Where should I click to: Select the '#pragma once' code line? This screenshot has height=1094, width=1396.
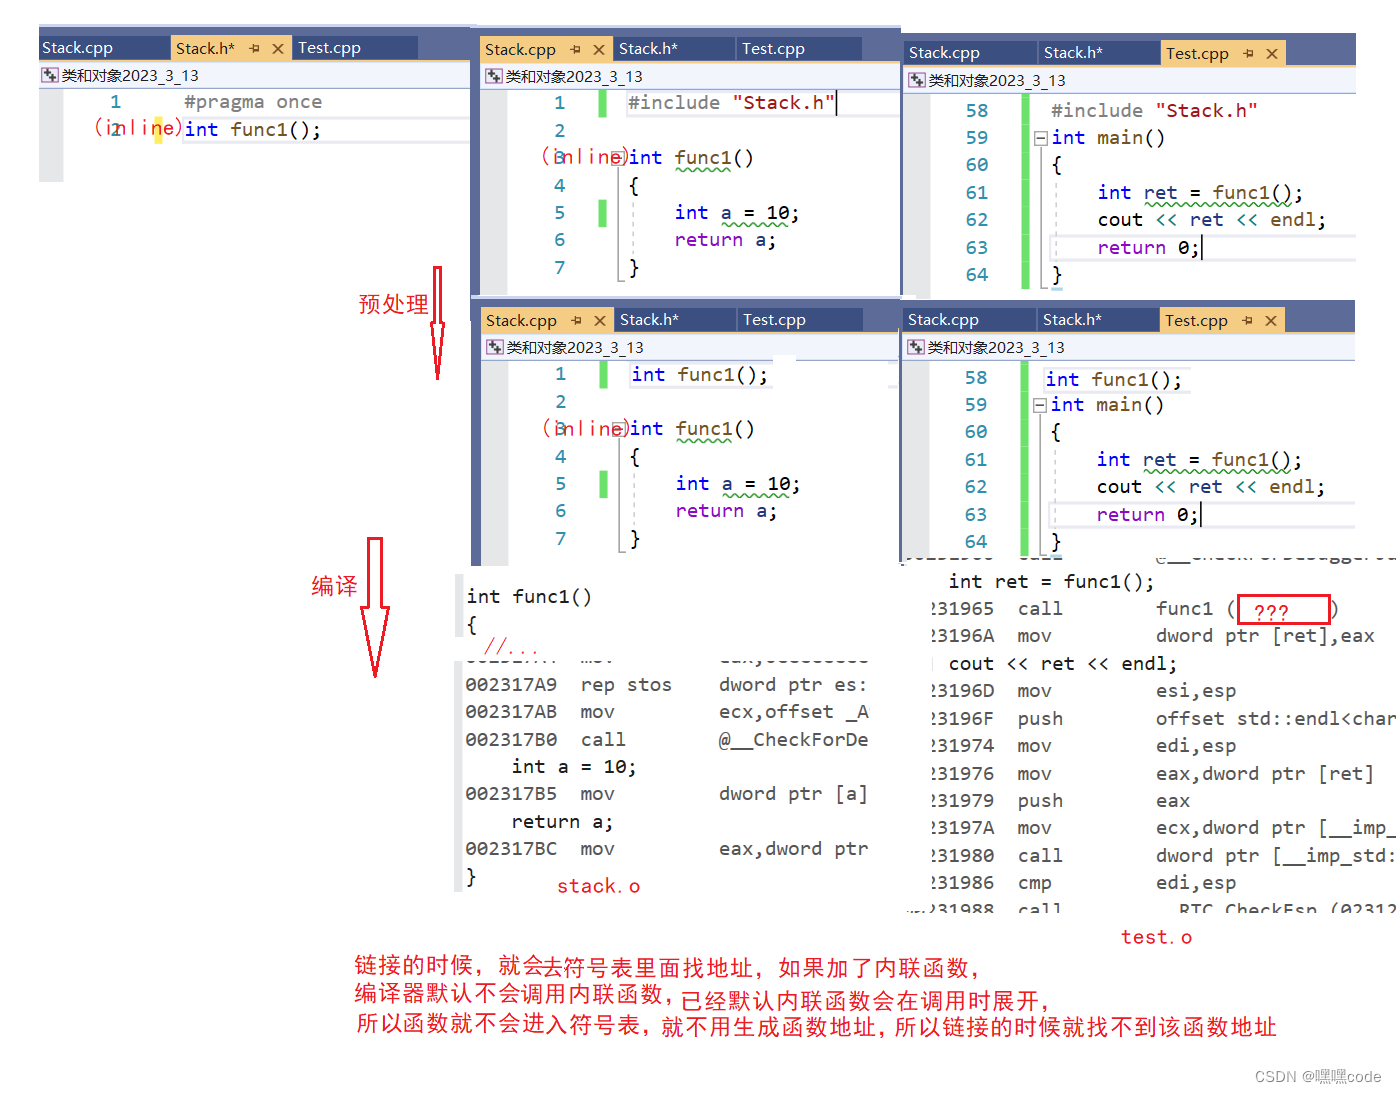tap(253, 102)
